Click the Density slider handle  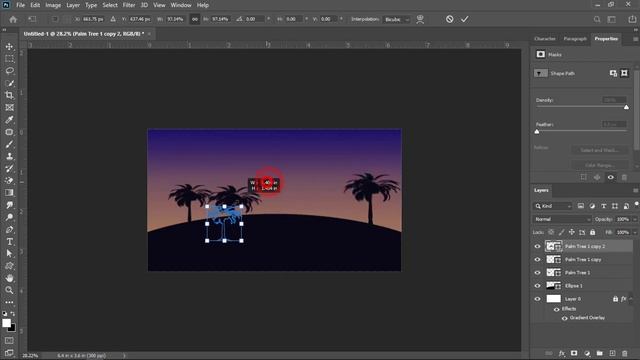coord(626,107)
